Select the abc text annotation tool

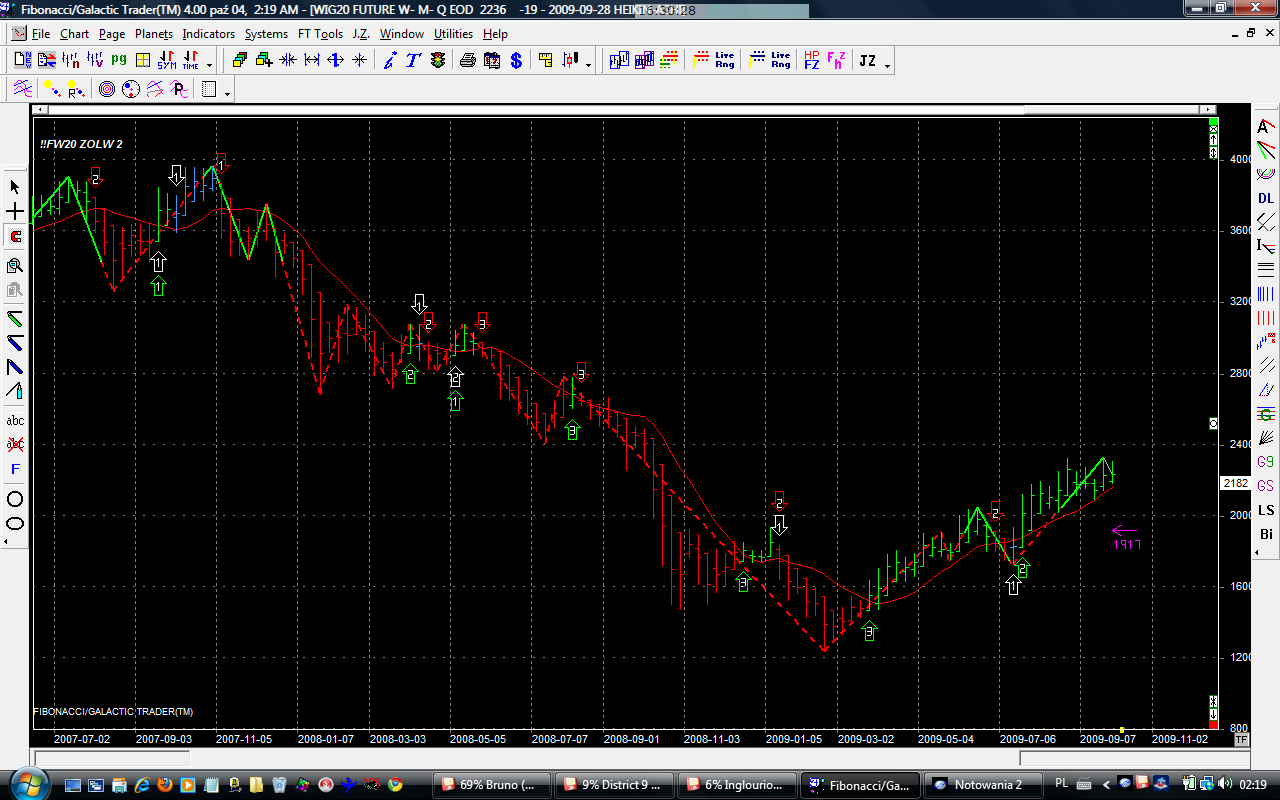[15, 420]
